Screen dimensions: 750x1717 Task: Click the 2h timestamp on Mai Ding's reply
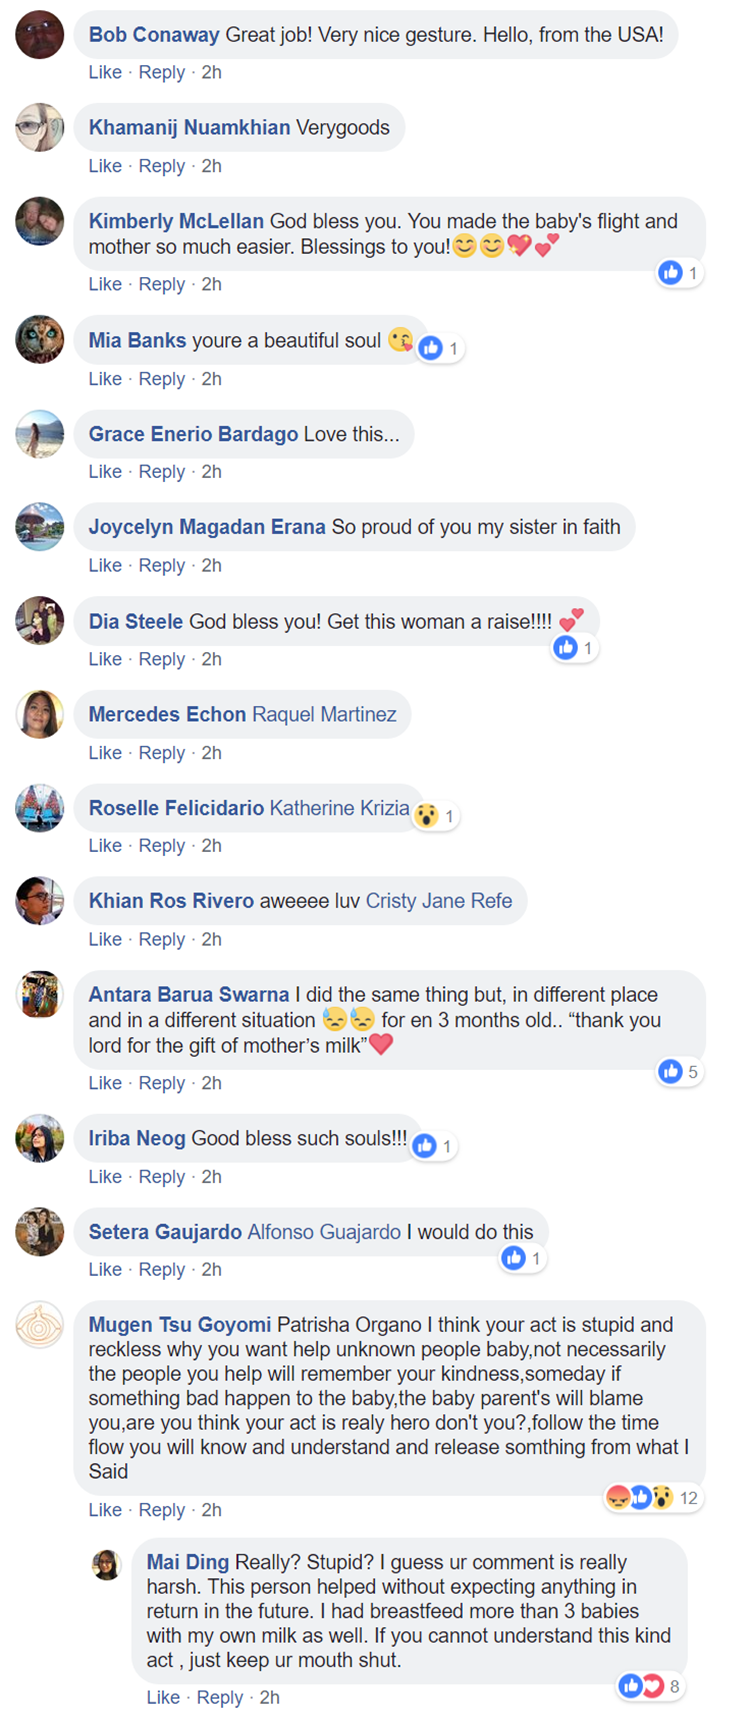pos(270,1697)
